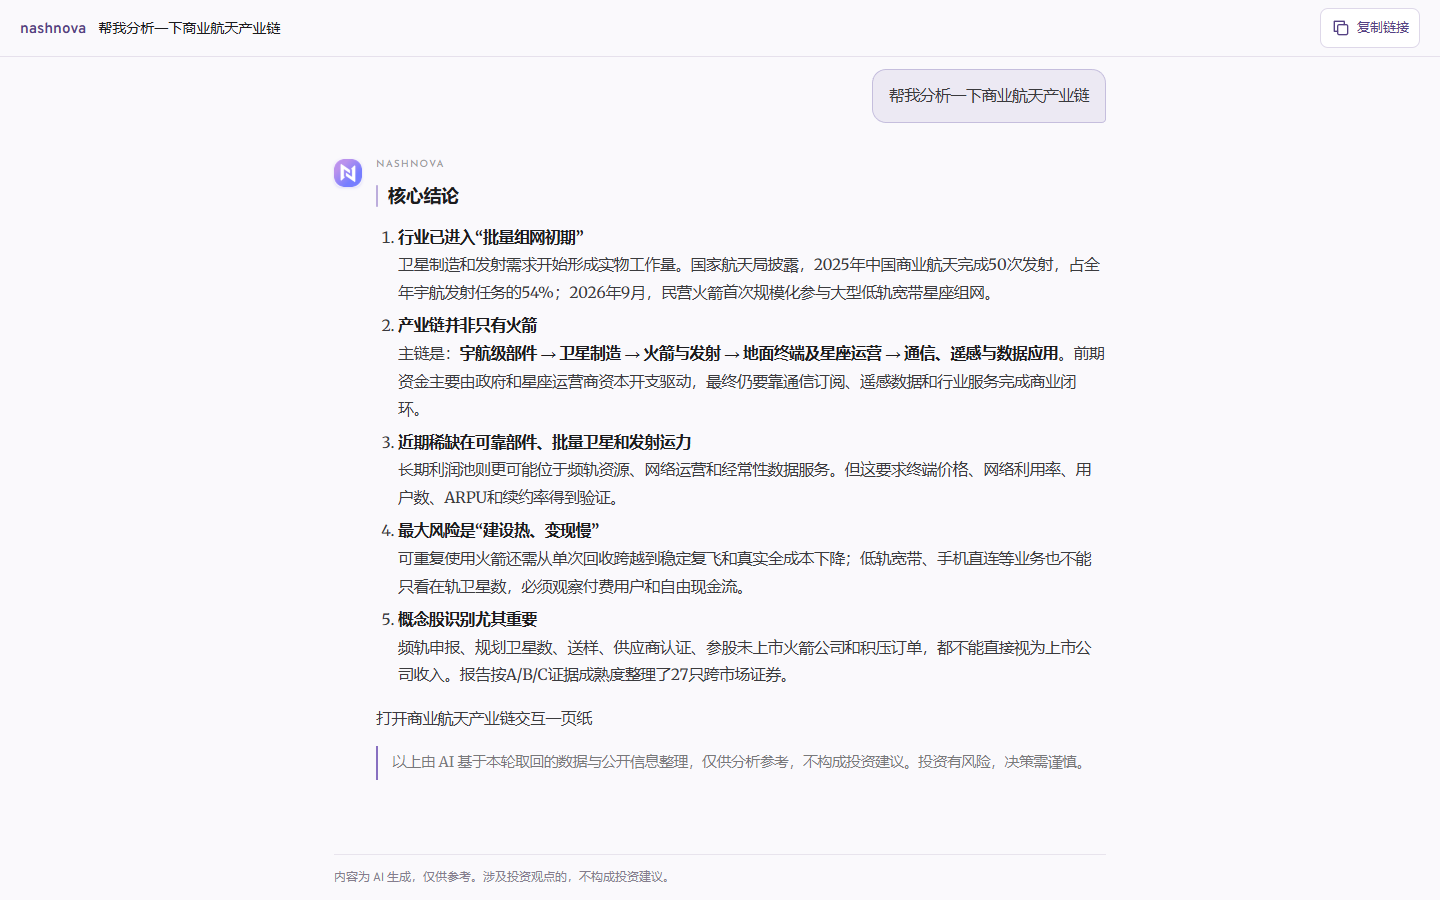This screenshot has height=900, width=1440.
Task: Click the paragraph starting 可重复使用火箭
Action: [745, 572]
